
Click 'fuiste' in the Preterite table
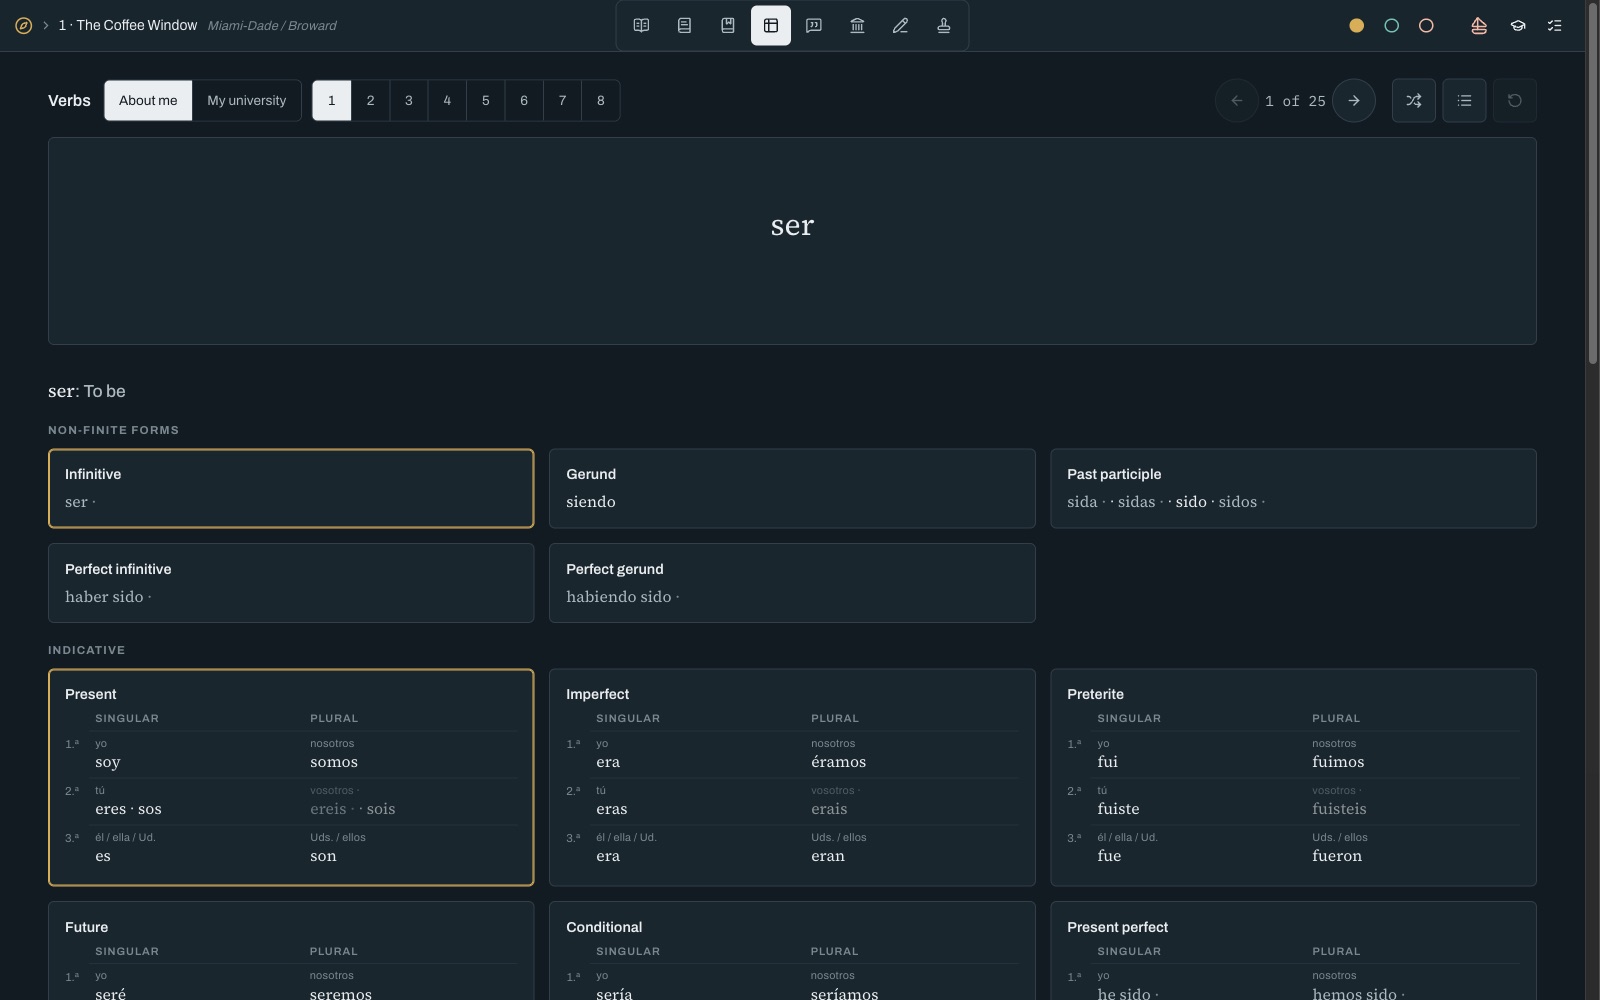tap(1118, 809)
